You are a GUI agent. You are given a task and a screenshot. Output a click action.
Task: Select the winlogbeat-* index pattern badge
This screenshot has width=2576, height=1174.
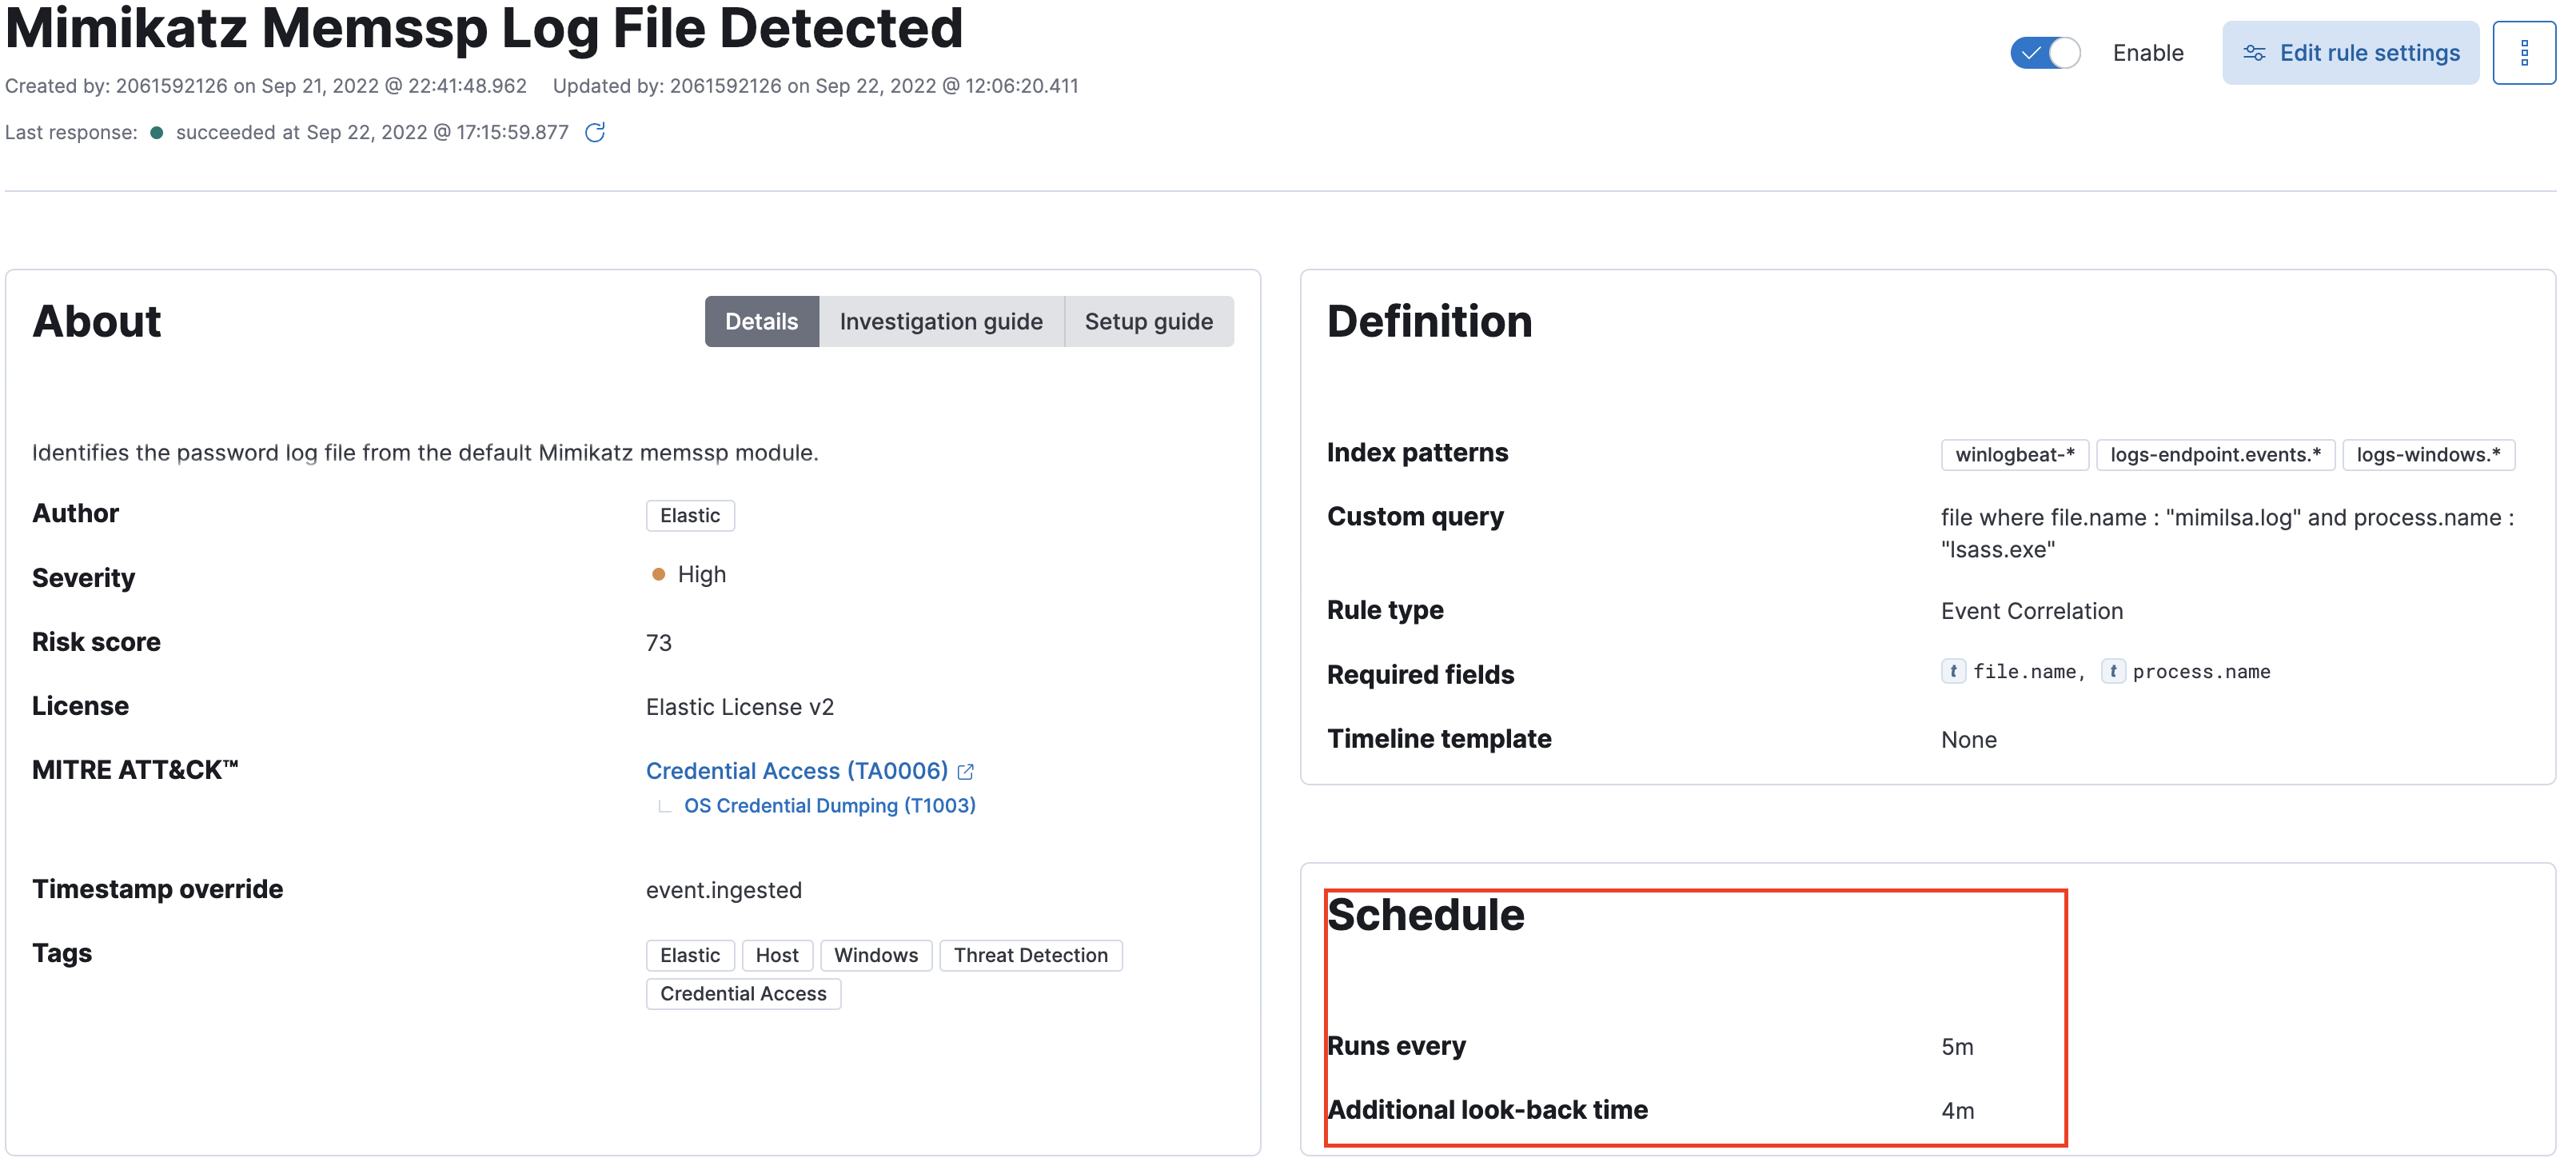(x=2014, y=455)
